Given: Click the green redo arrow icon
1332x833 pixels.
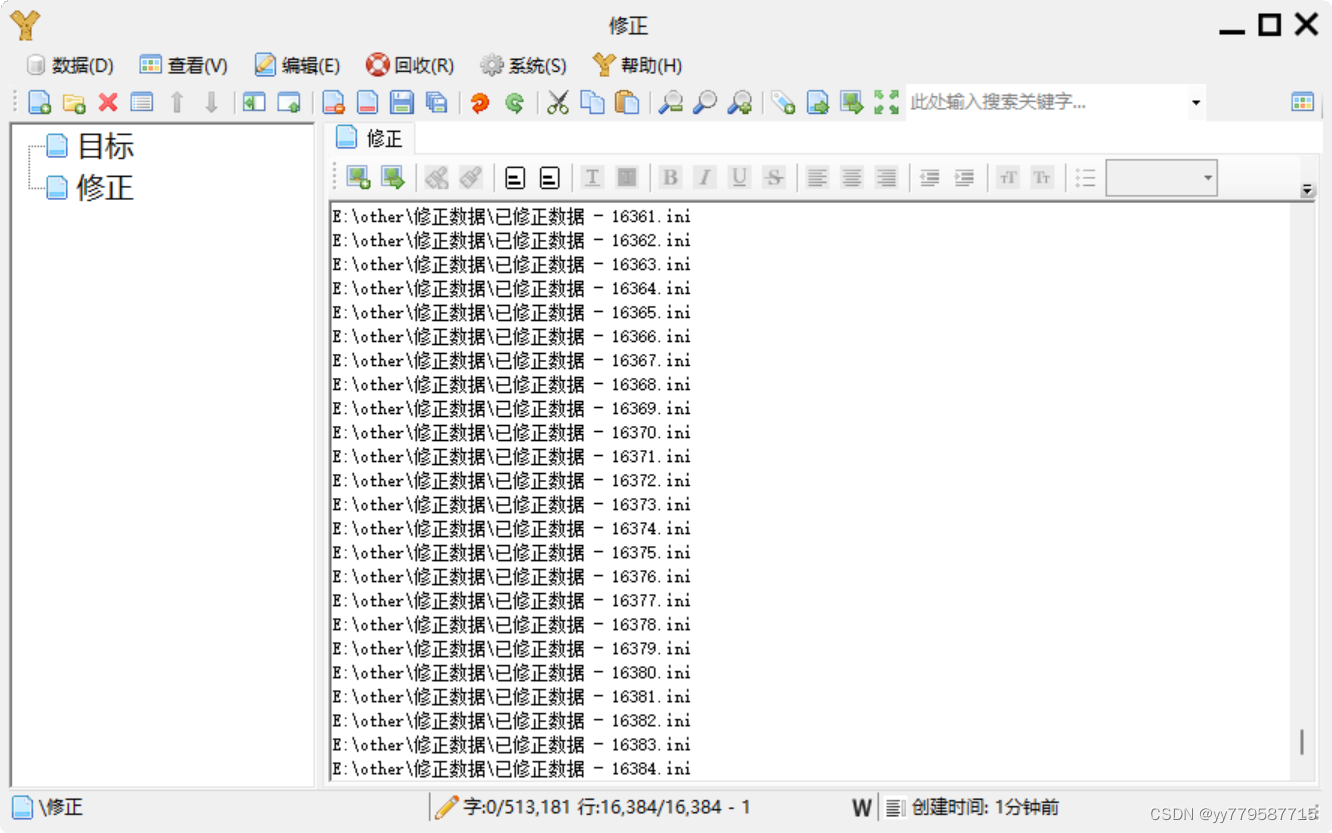Looking at the screenshot, I should click(514, 102).
